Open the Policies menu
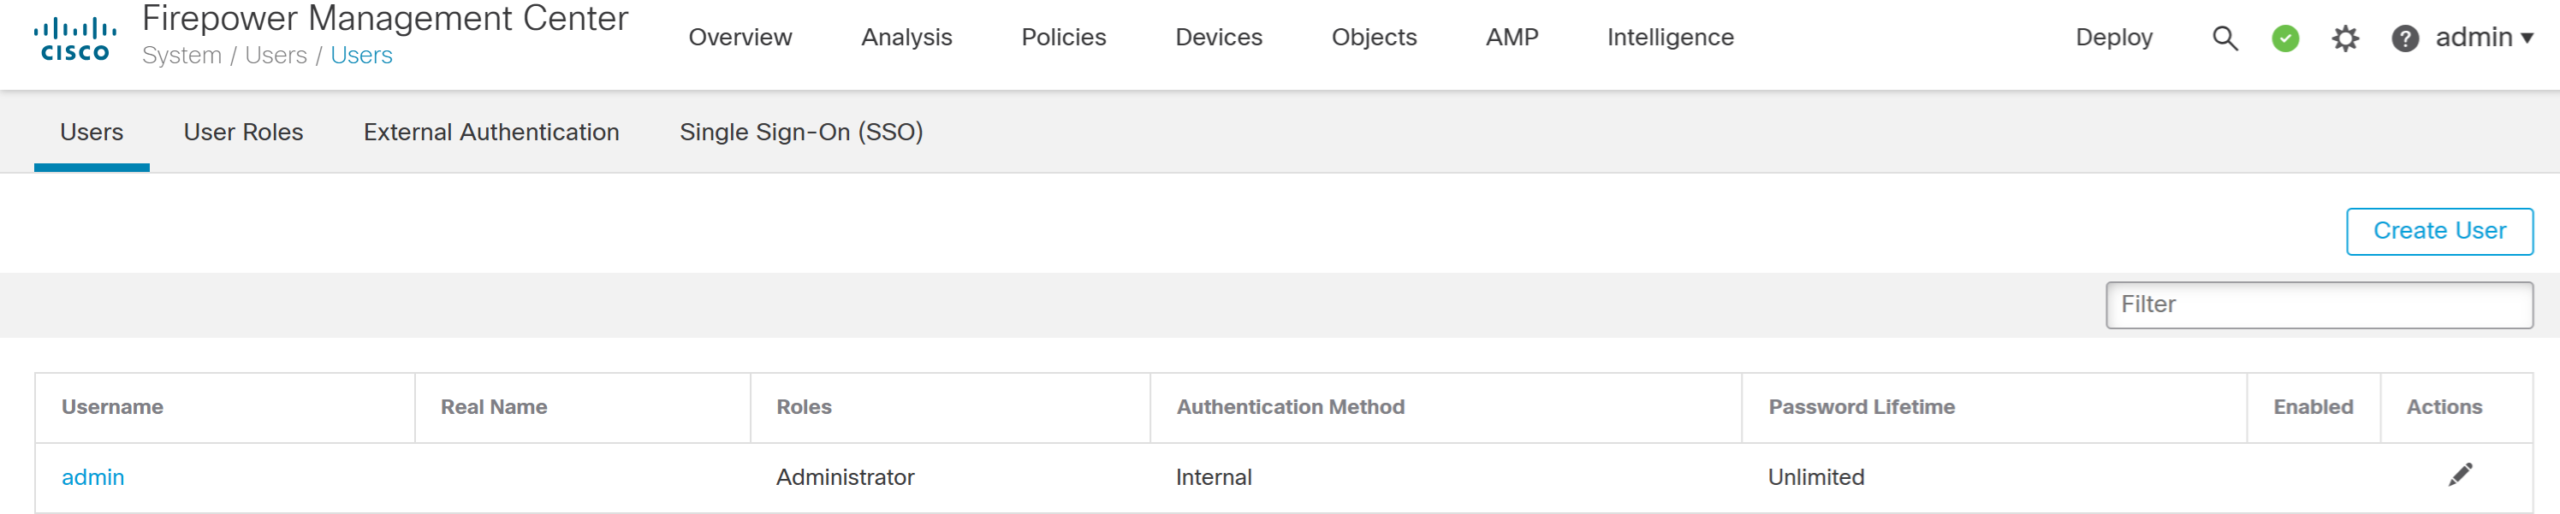The height and width of the screenshot is (514, 2560). [x=1063, y=38]
